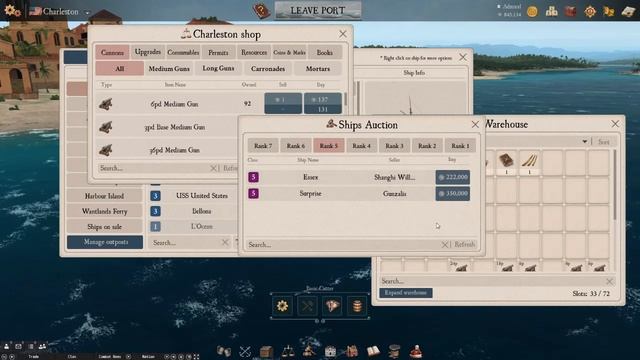Open the binoculars icon in bottom toolbar
640x360 pixels.
(224, 351)
